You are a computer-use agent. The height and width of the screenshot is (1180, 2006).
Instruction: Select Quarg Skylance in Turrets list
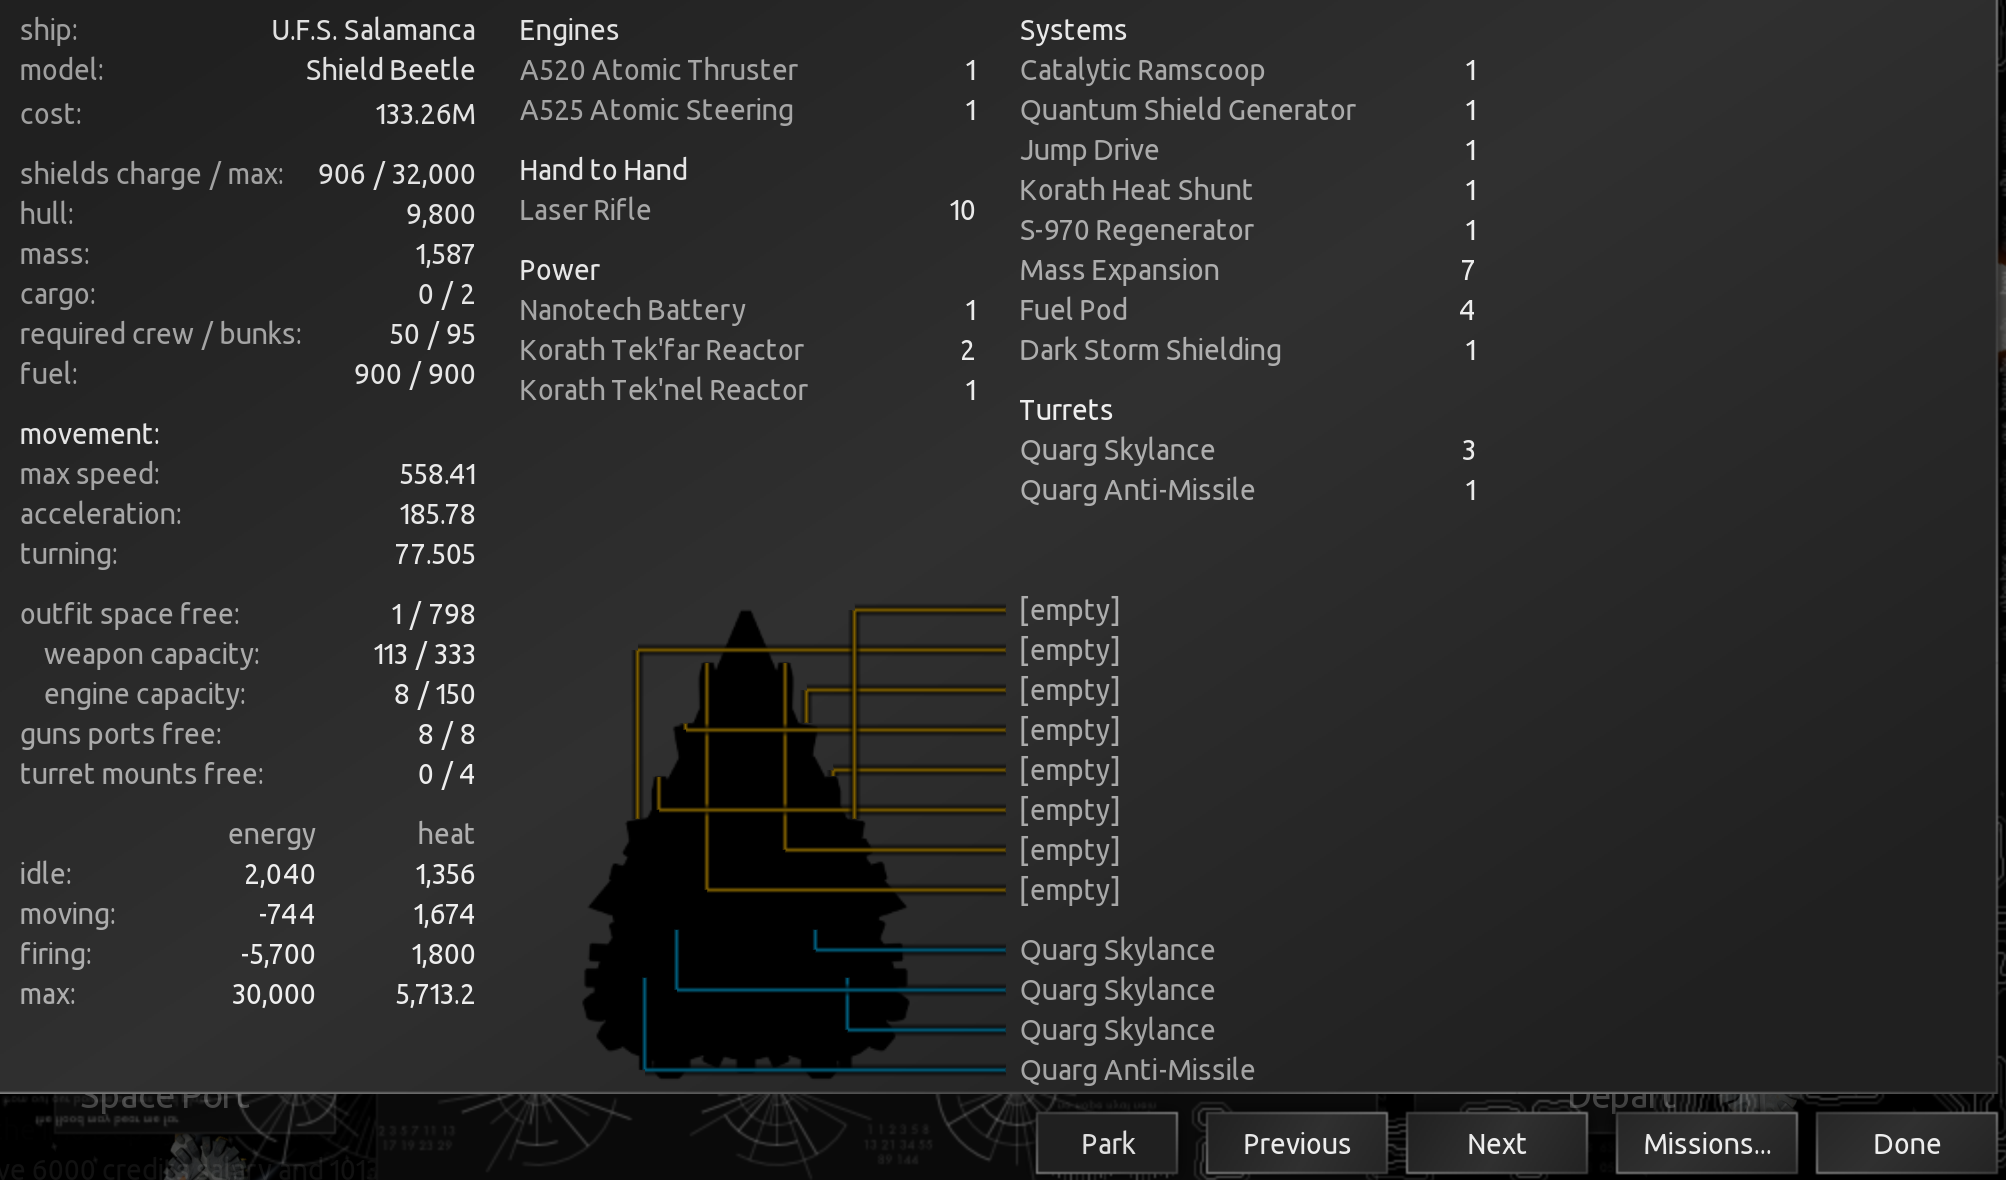pyautogui.click(x=1117, y=450)
